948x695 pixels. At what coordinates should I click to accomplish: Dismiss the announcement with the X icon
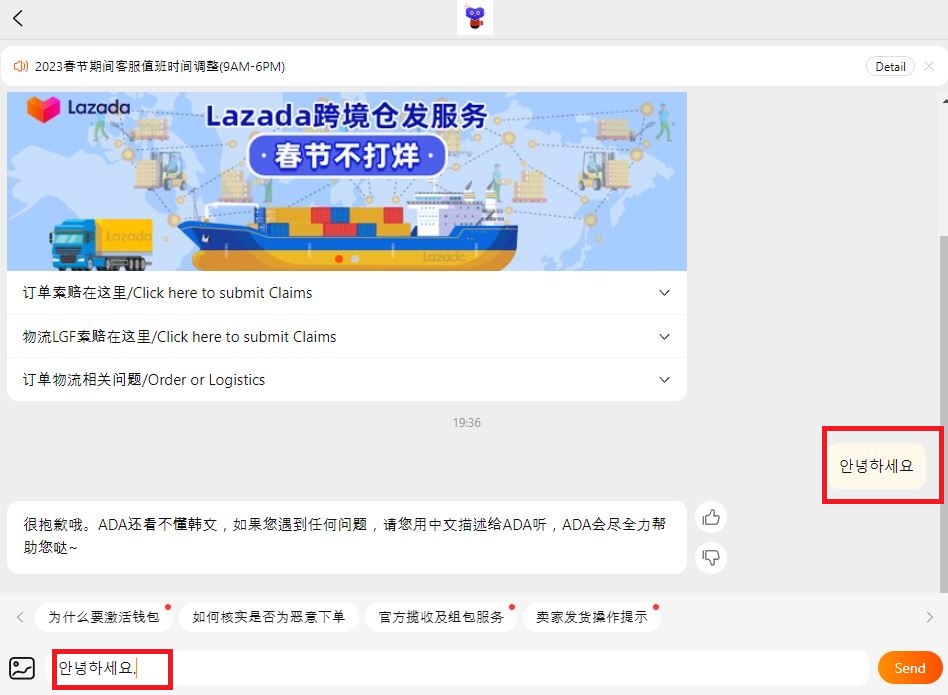(x=929, y=66)
